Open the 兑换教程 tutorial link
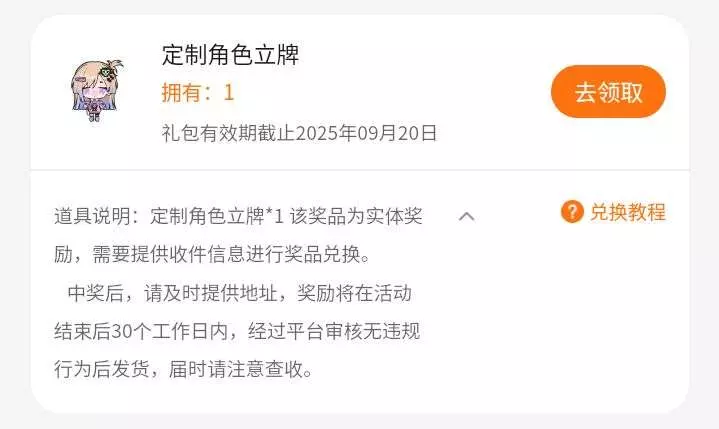719x429 pixels. (x=627, y=212)
